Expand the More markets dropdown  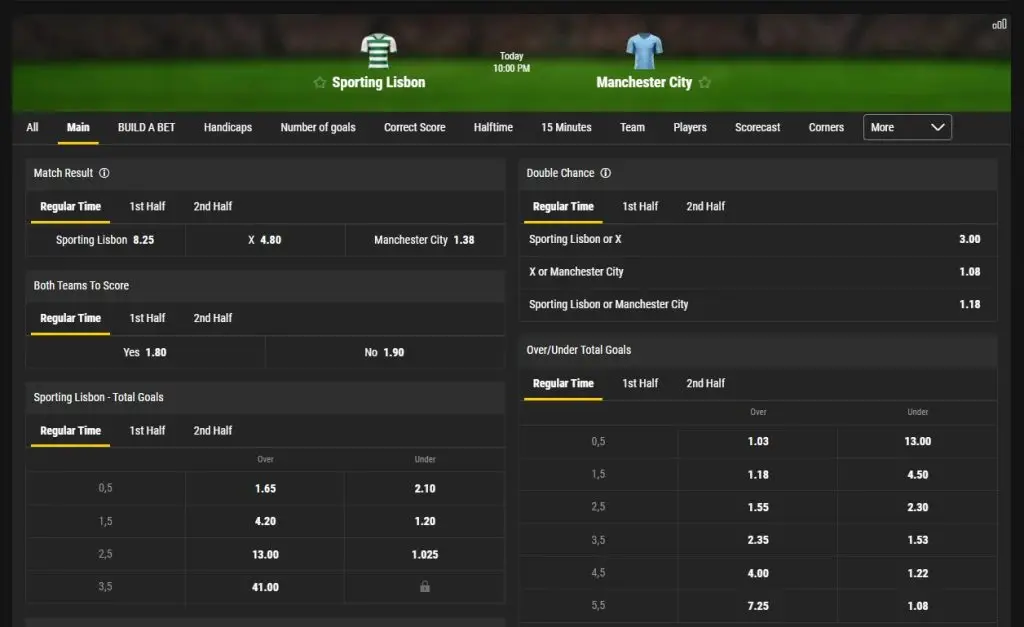(907, 127)
